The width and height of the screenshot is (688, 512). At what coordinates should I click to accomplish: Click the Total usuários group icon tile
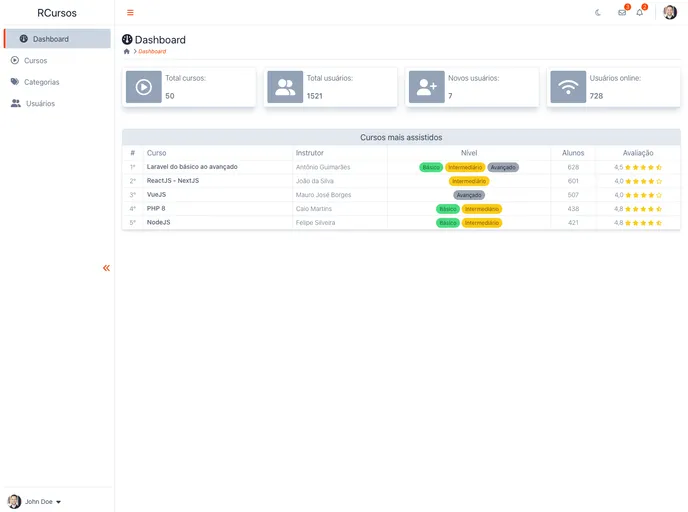pyautogui.click(x=285, y=87)
